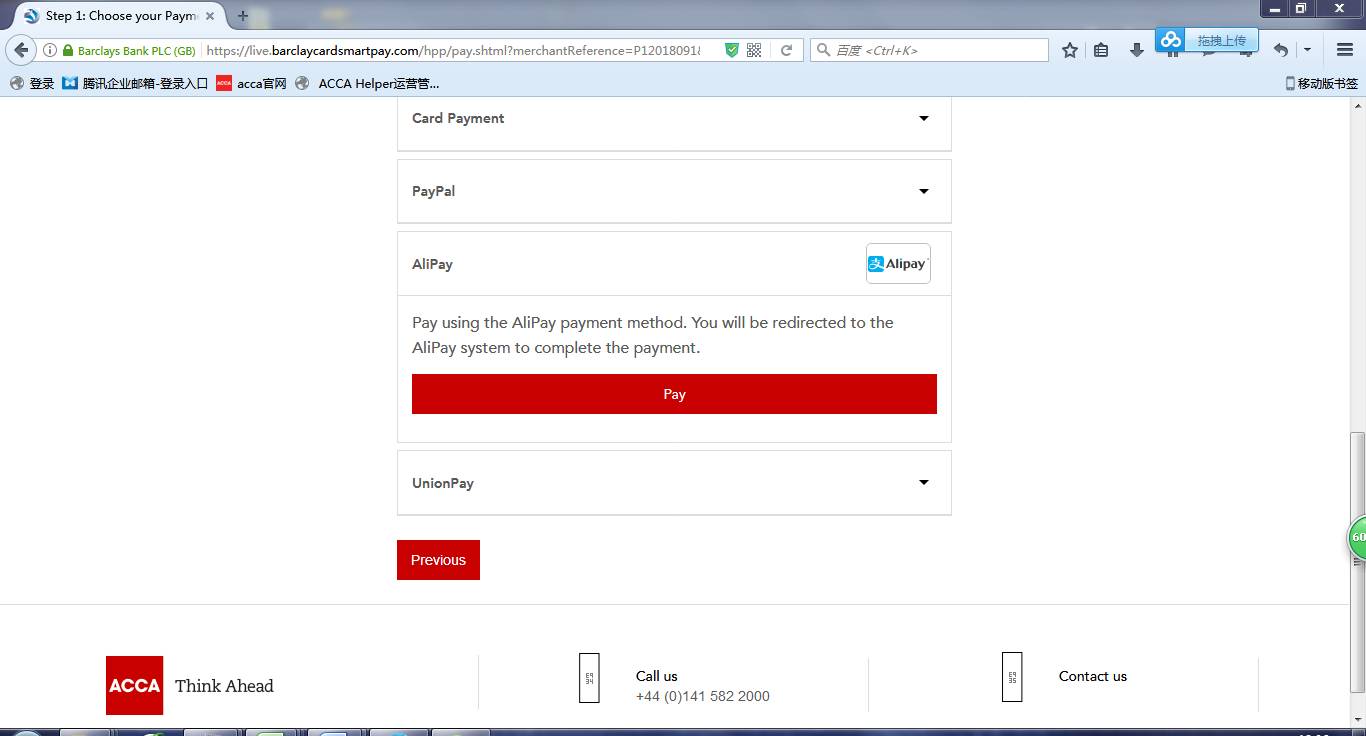This screenshot has width=1366, height=736.
Task: Bookmark this page with the star icon
Action: coord(1070,50)
